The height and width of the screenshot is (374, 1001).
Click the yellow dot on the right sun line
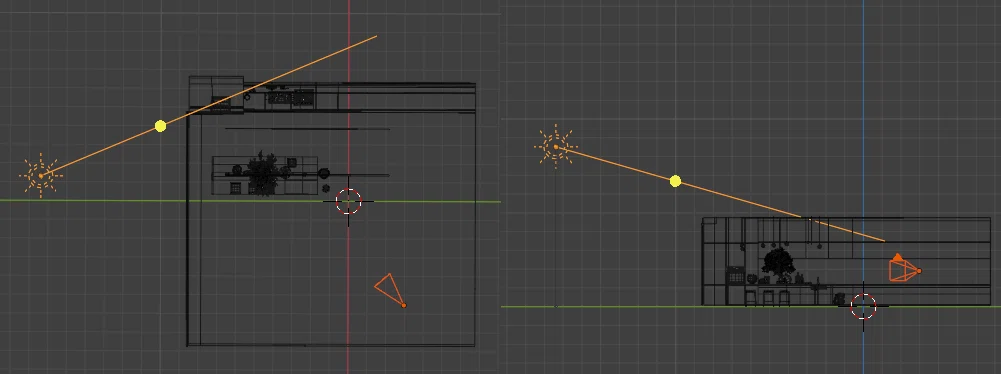pyautogui.click(x=675, y=181)
